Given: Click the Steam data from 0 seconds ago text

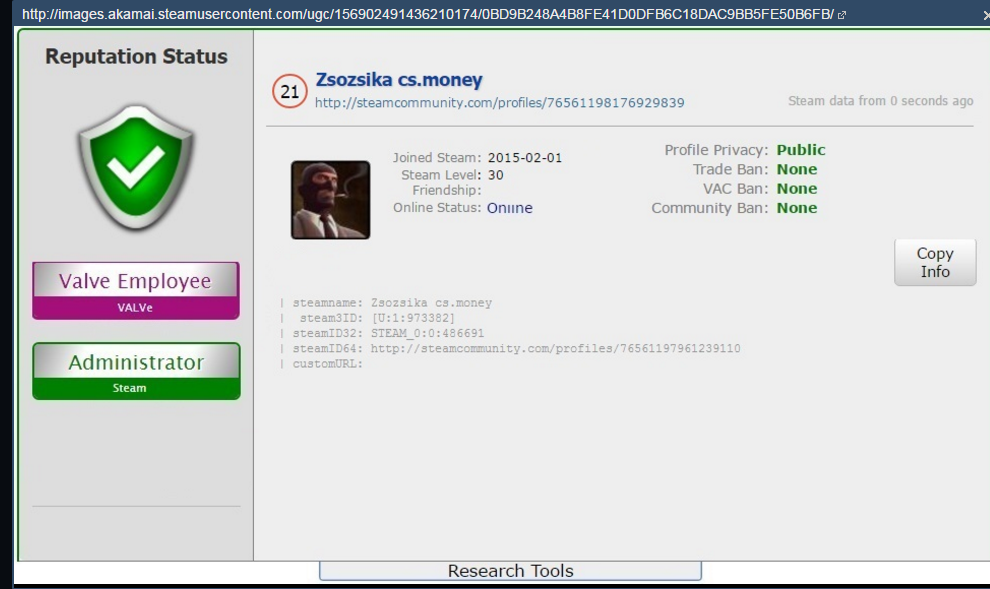Looking at the screenshot, I should click(881, 101).
